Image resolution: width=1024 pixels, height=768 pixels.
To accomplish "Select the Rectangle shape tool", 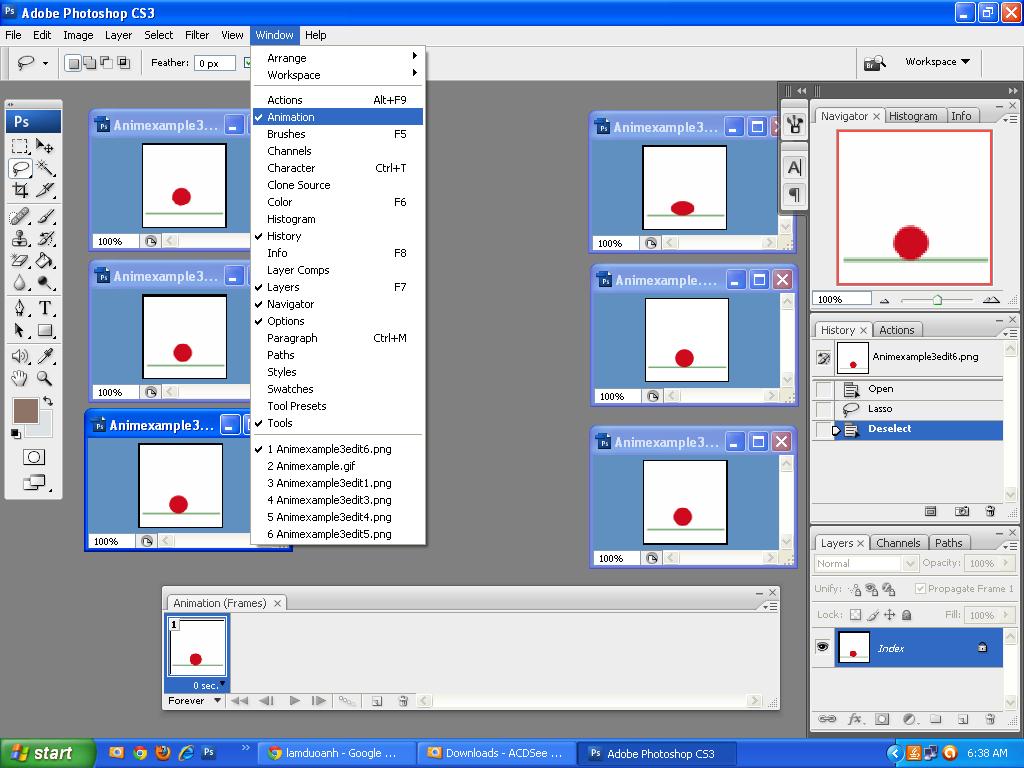I will click(45, 330).
